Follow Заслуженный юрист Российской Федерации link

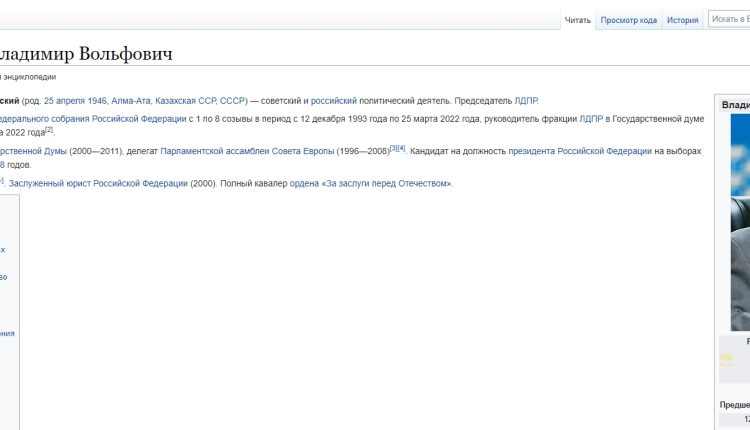(x=98, y=184)
